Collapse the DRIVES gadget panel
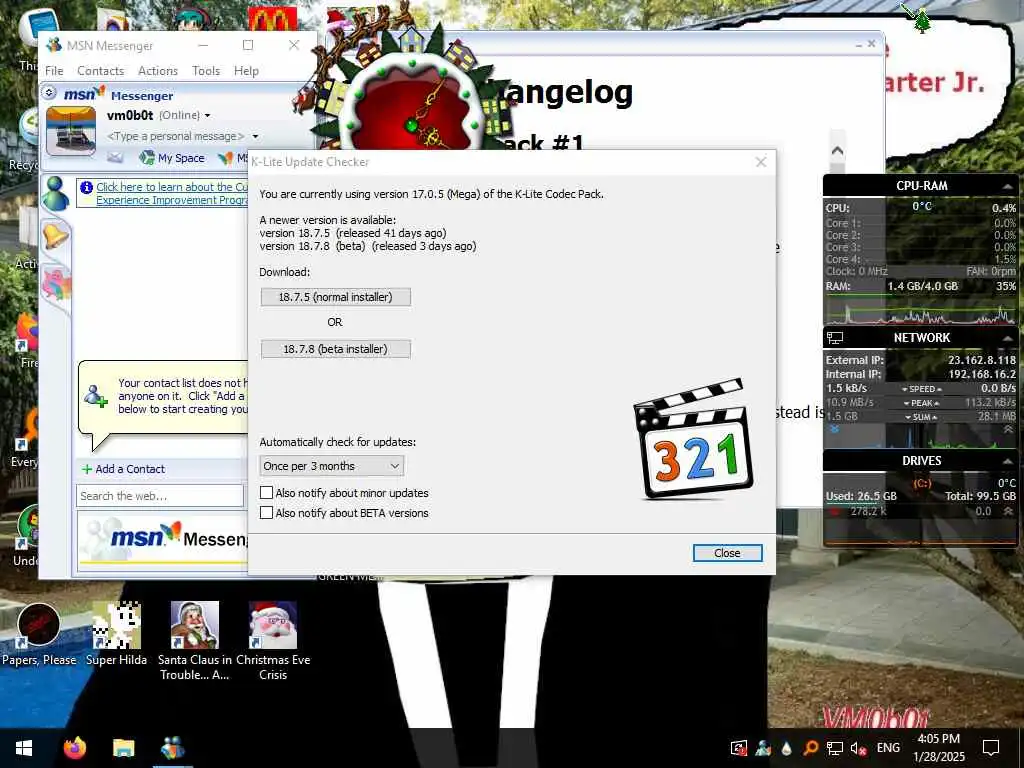The image size is (1024, 768). [x=1008, y=460]
